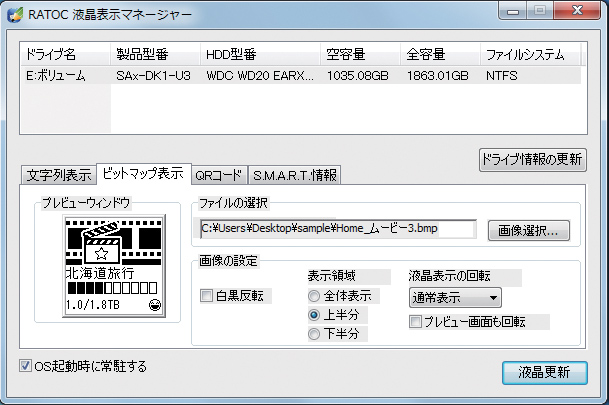Open the QRコード tab
The height and width of the screenshot is (405, 609).
click(x=219, y=175)
